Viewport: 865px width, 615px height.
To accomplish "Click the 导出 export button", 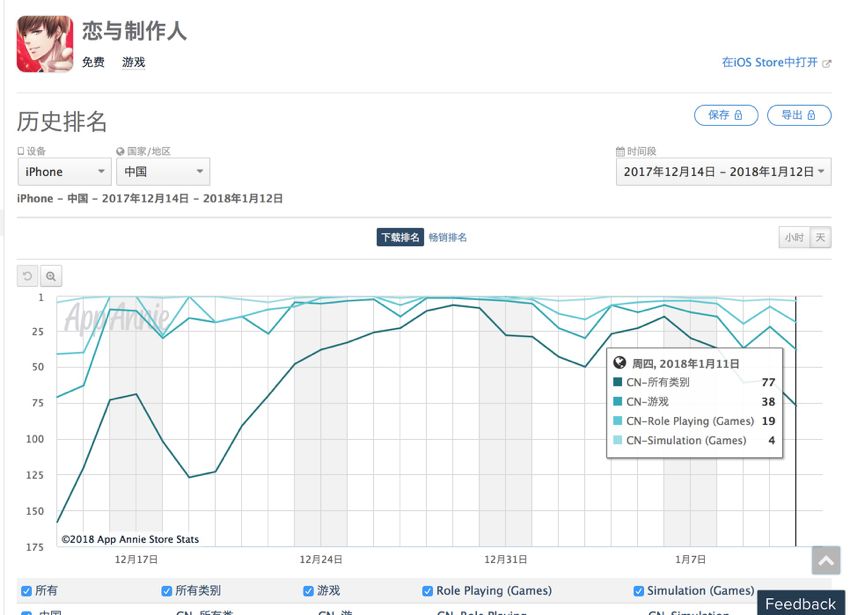I will [x=798, y=115].
